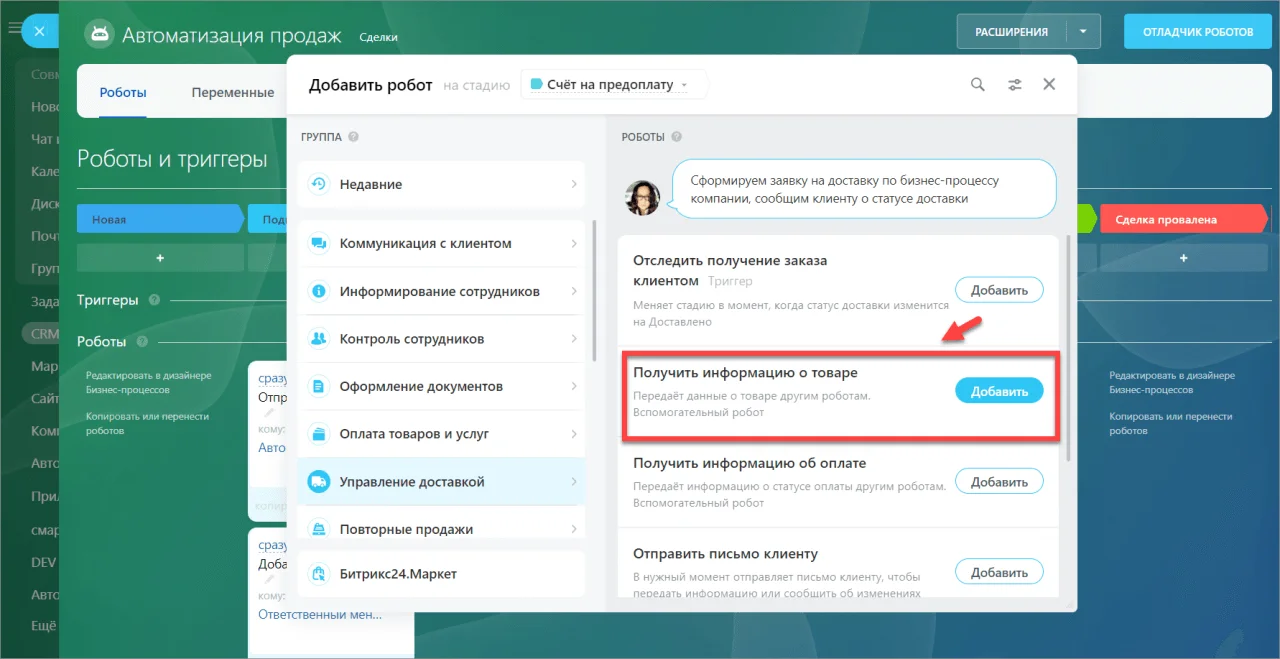Select the Сделка провалена stage header
Screen dimensions: 1280x659
pos(1183,219)
